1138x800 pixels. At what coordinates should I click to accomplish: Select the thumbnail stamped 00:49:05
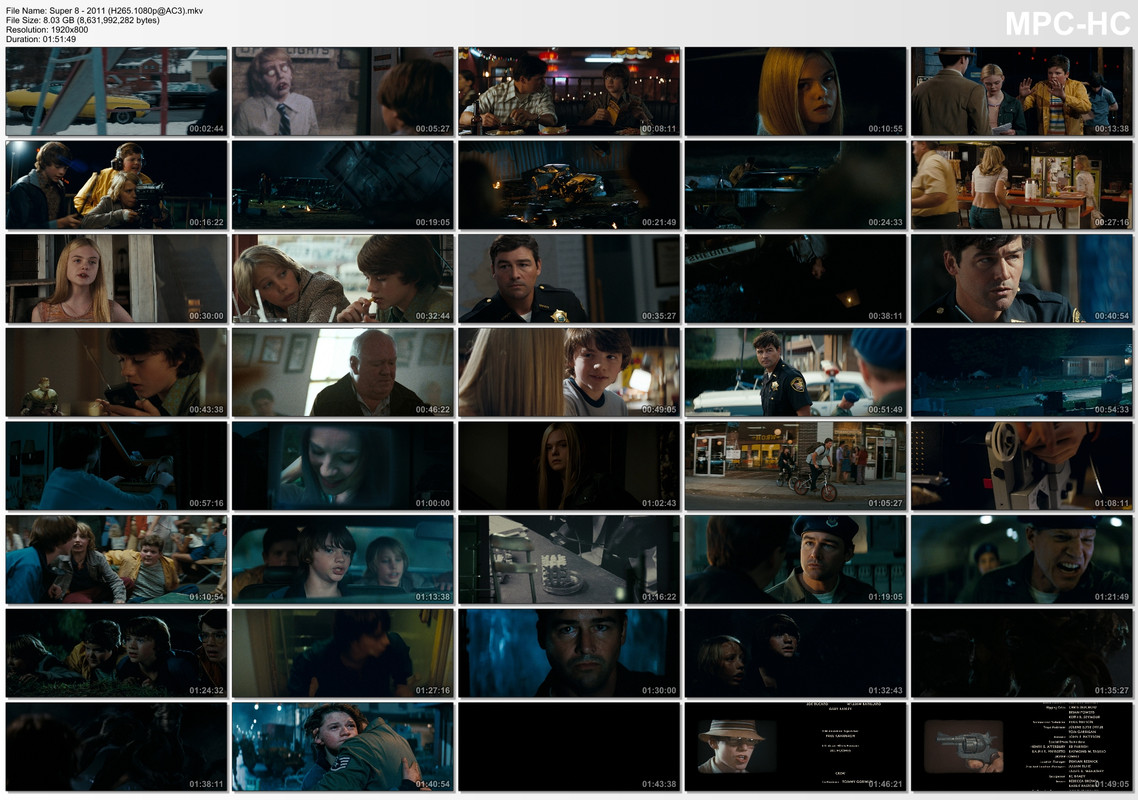coord(569,372)
